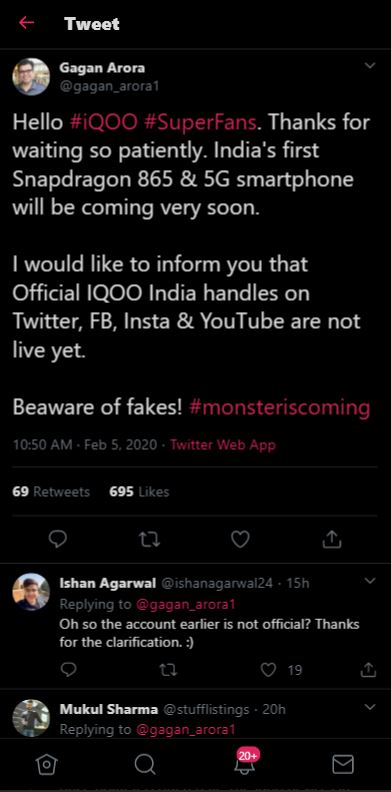Open the #monsteriscoming hashtag
This screenshot has width=391, height=792.
point(279,407)
